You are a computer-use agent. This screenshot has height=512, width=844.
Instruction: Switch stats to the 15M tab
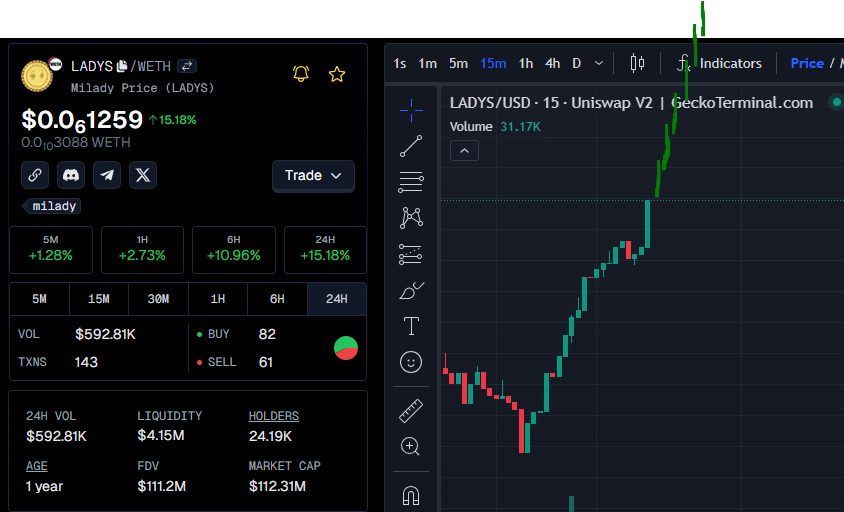pyautogui.click(x=99, y=299)
